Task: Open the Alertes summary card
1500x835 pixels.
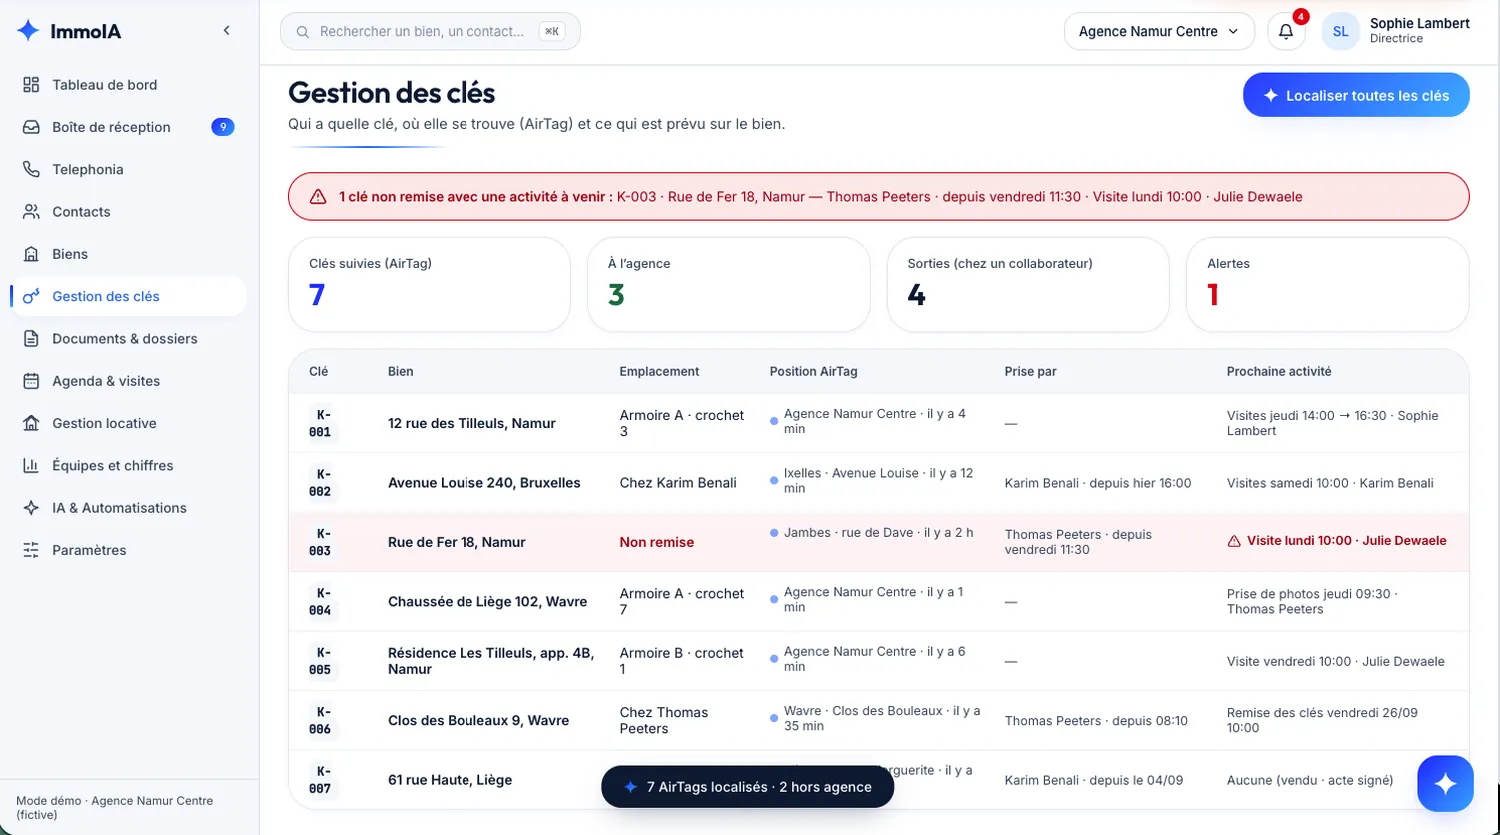Action: [1328, 284]
